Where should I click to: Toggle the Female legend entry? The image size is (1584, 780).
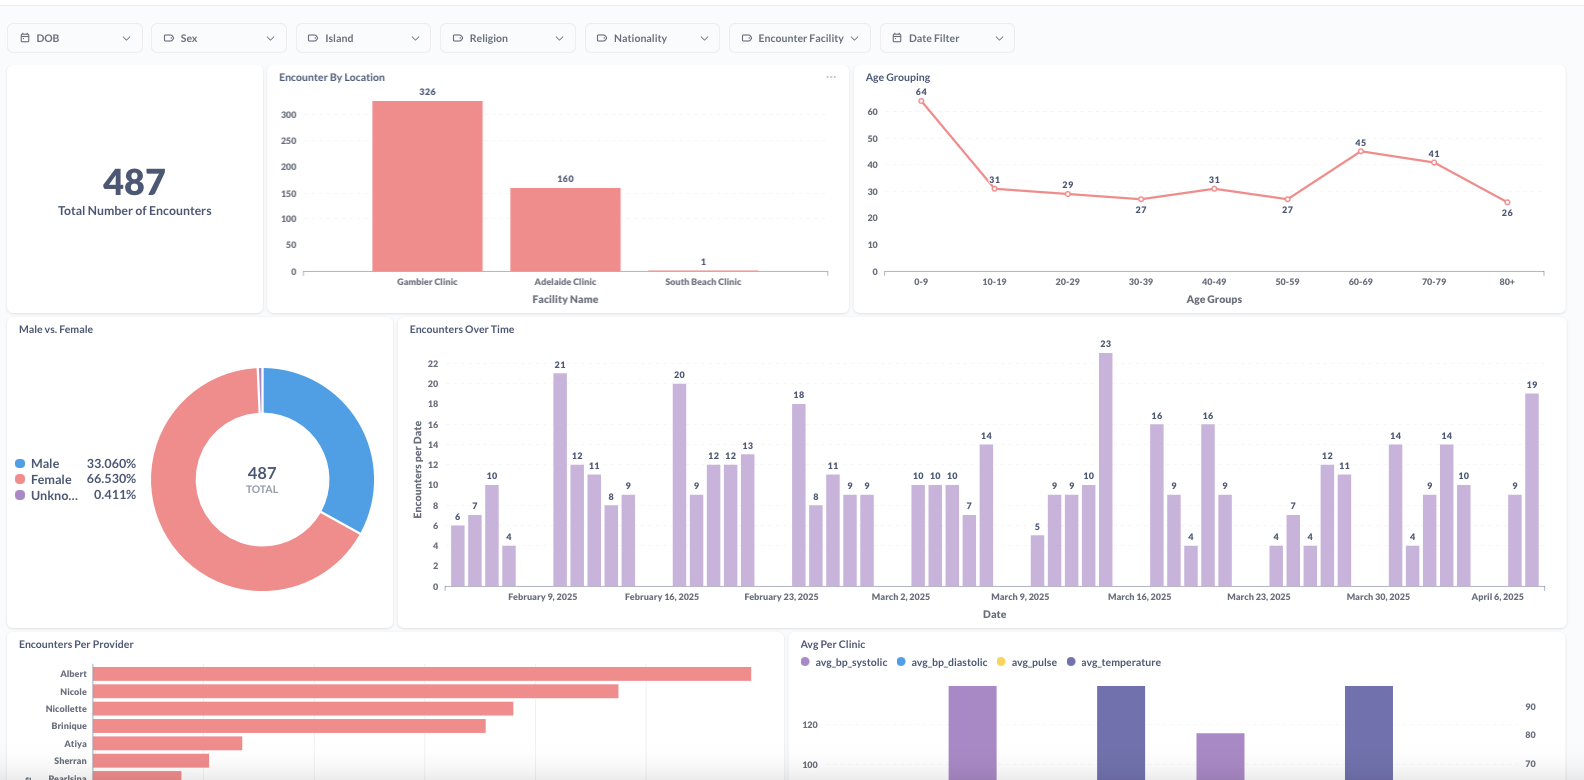(x=50, y=480)
